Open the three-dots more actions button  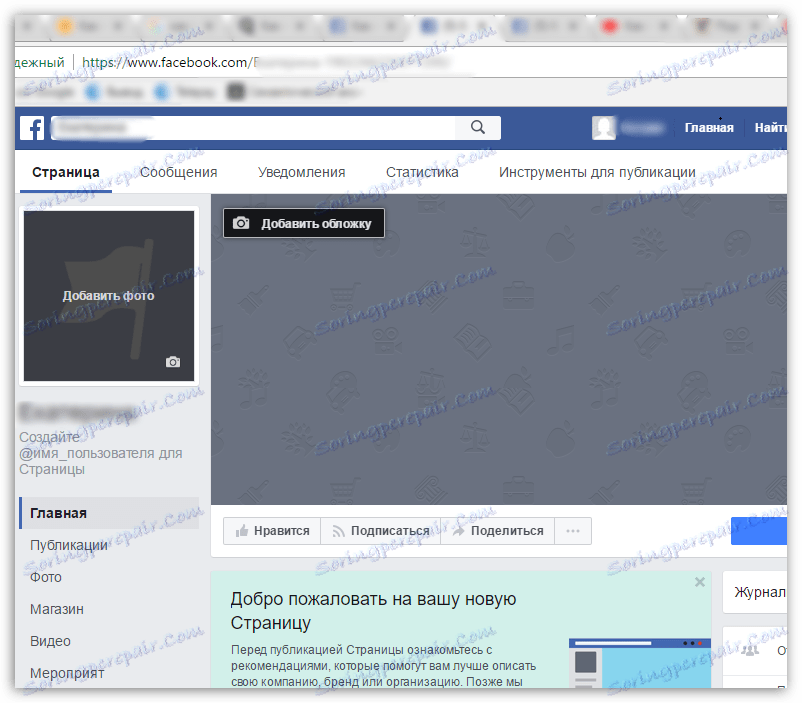[573, 531]
